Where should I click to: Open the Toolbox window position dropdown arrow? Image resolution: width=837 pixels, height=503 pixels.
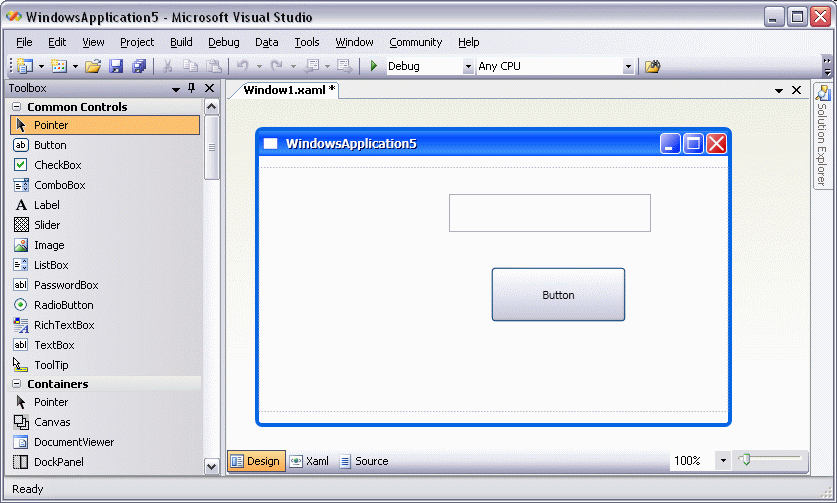176,89
